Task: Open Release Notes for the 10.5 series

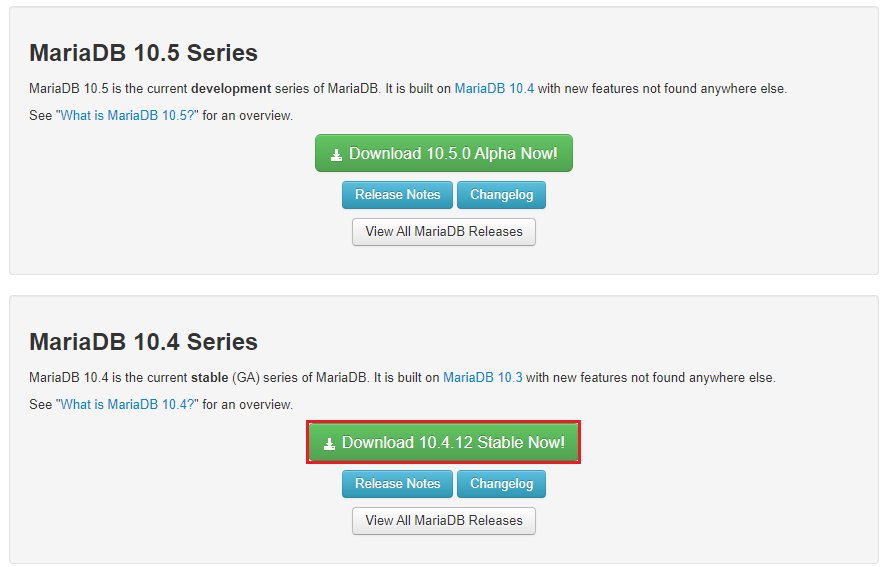Action: tap(397, 195)
